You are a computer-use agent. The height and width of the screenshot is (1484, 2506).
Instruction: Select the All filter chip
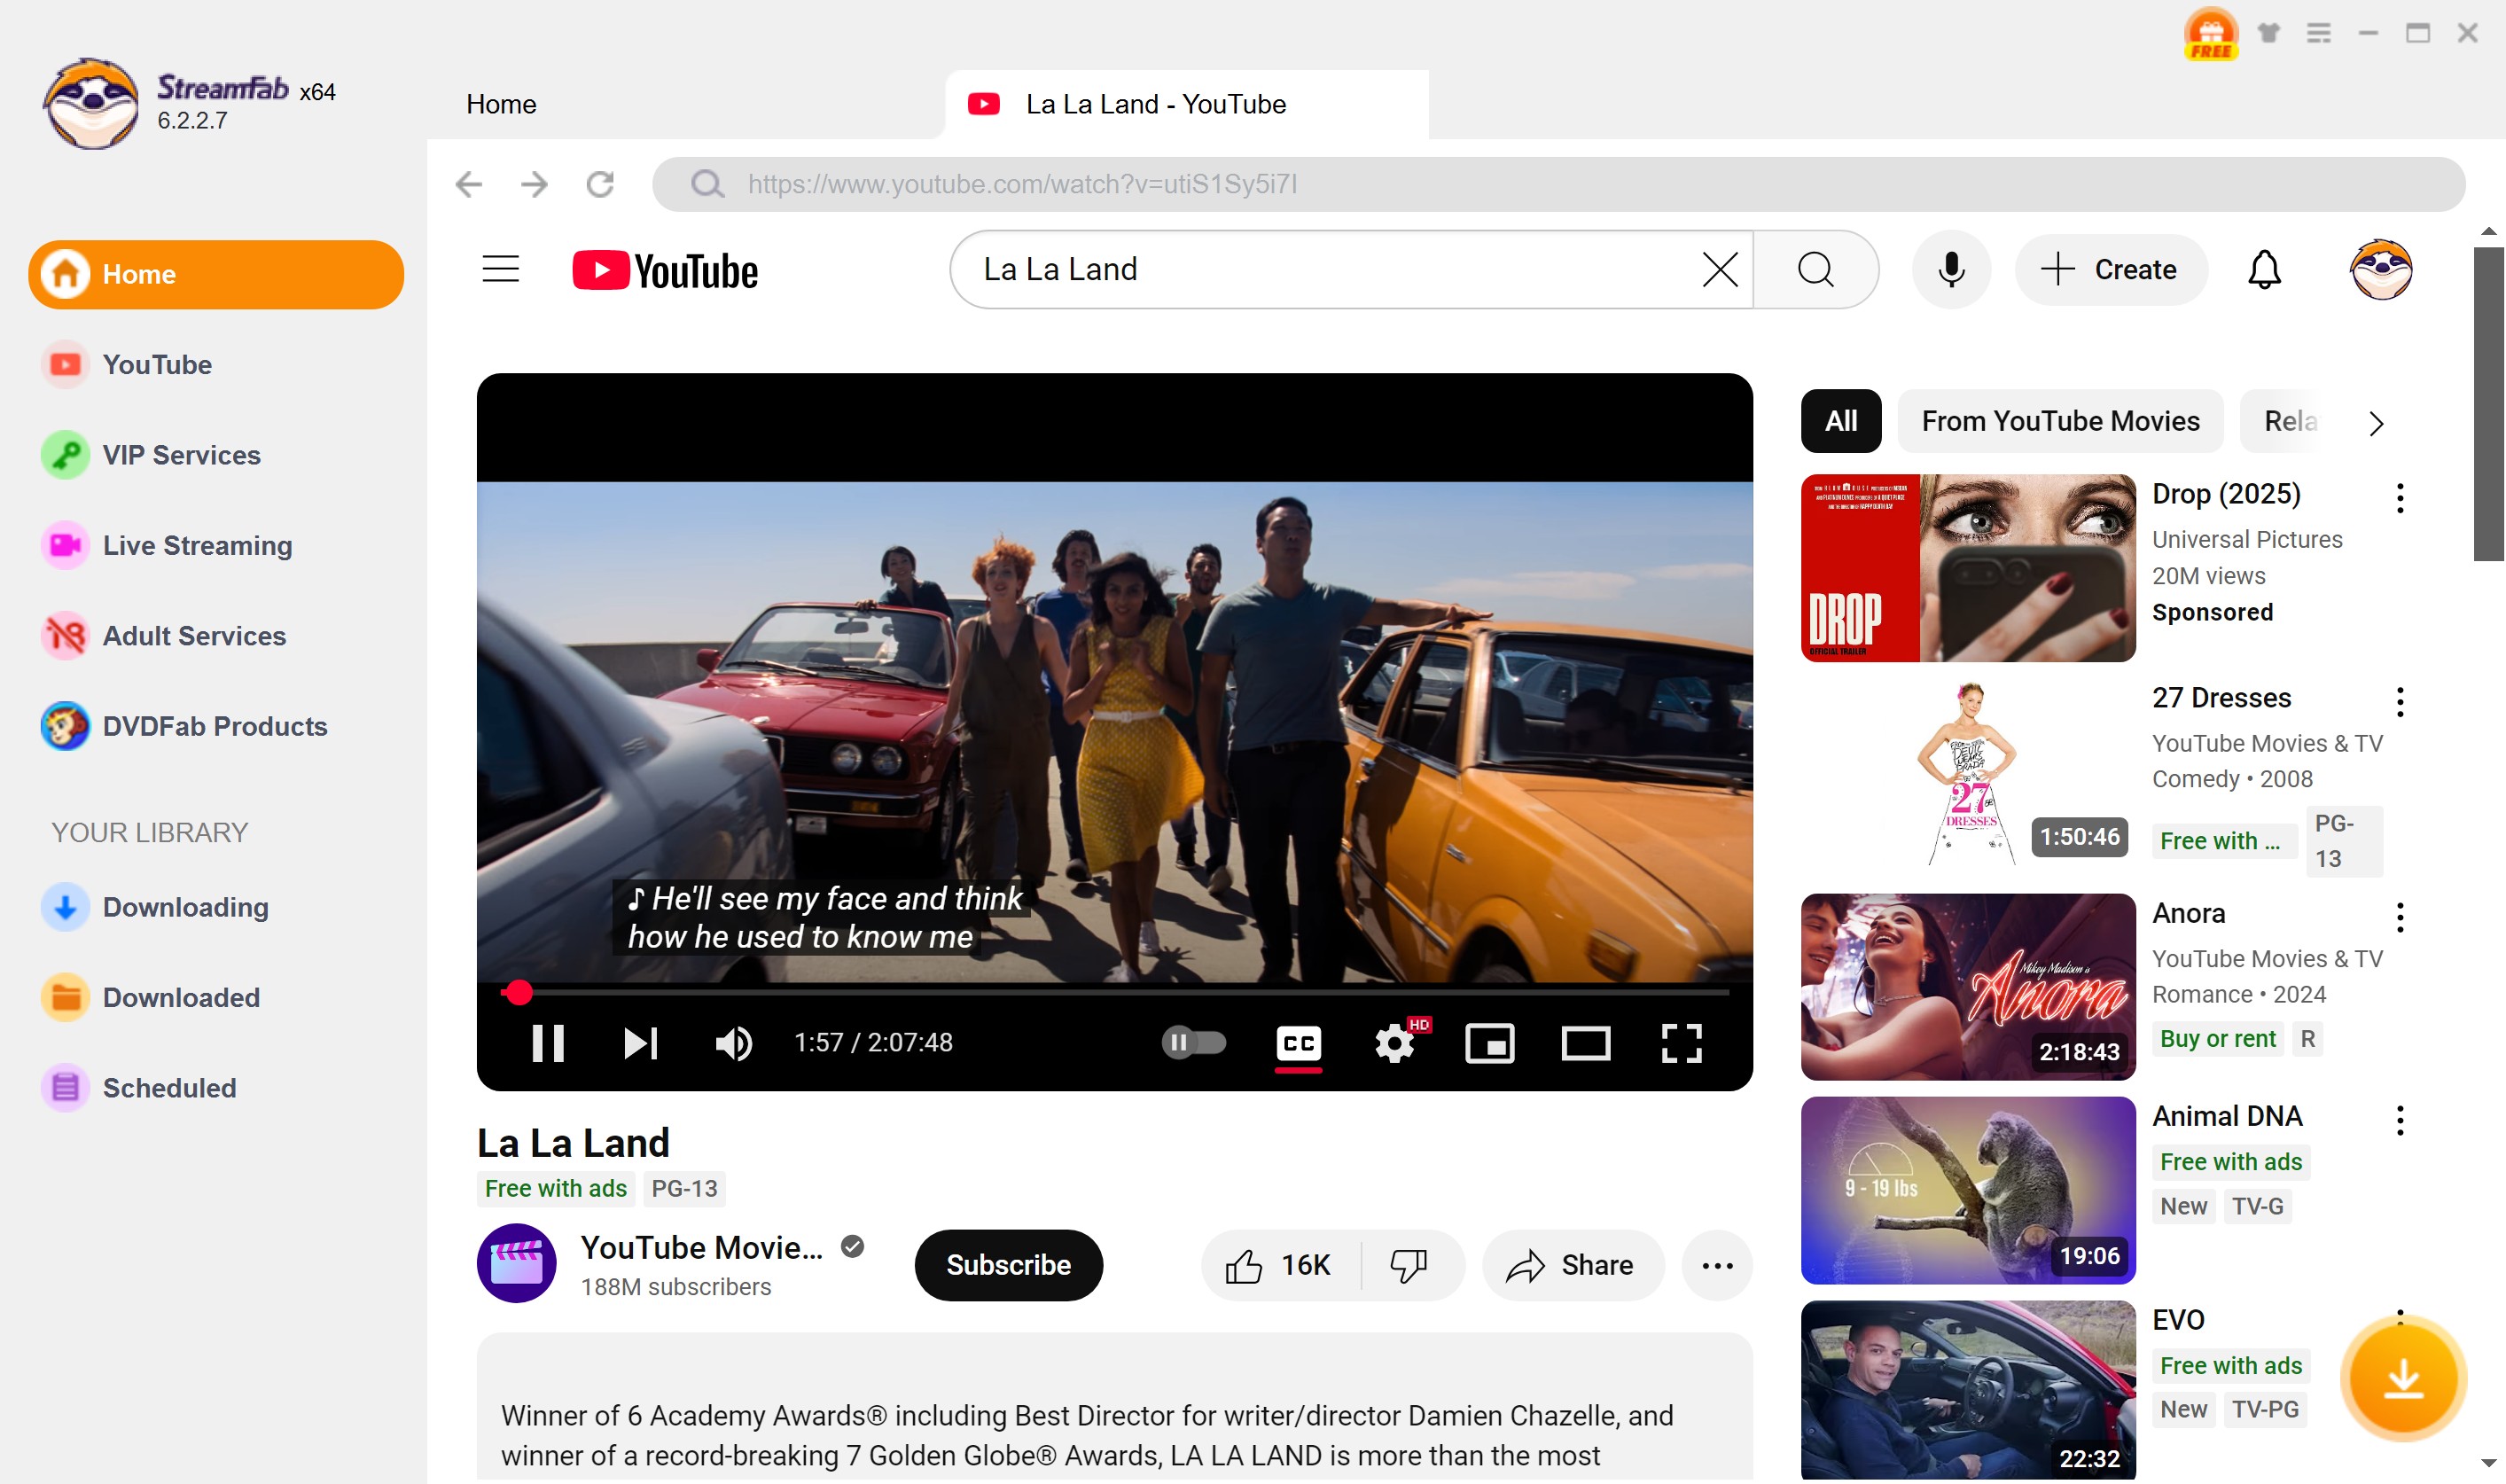[1840, 421]
